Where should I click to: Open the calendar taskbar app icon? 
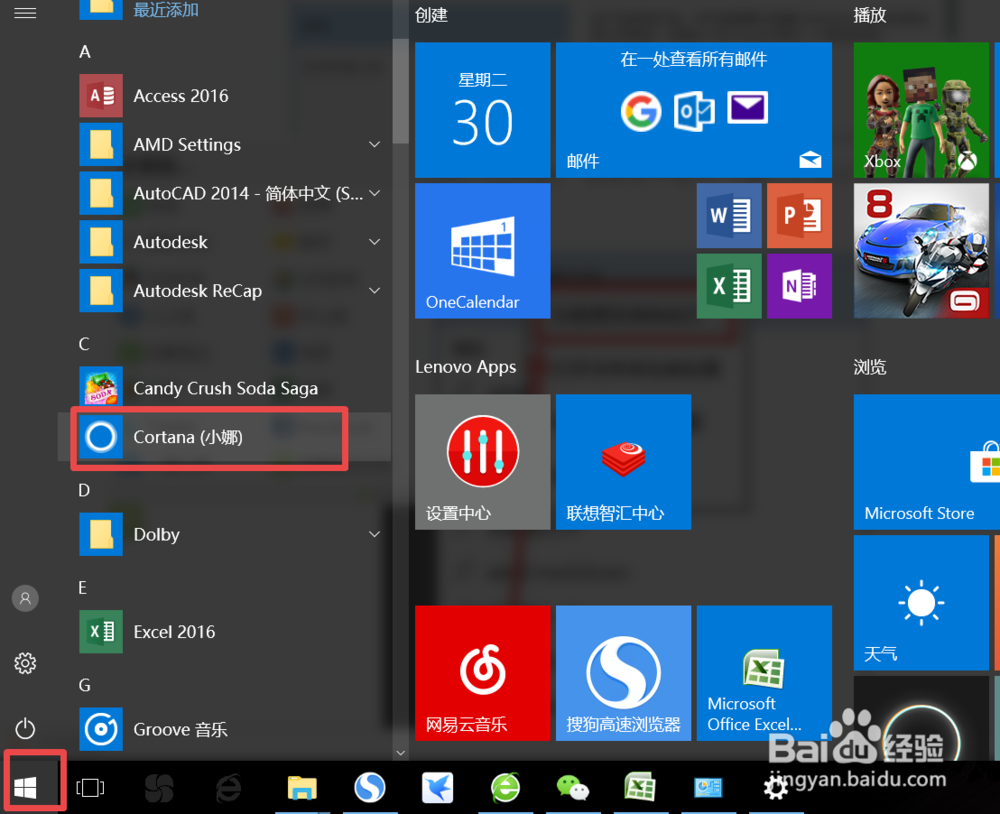[708, 788]
